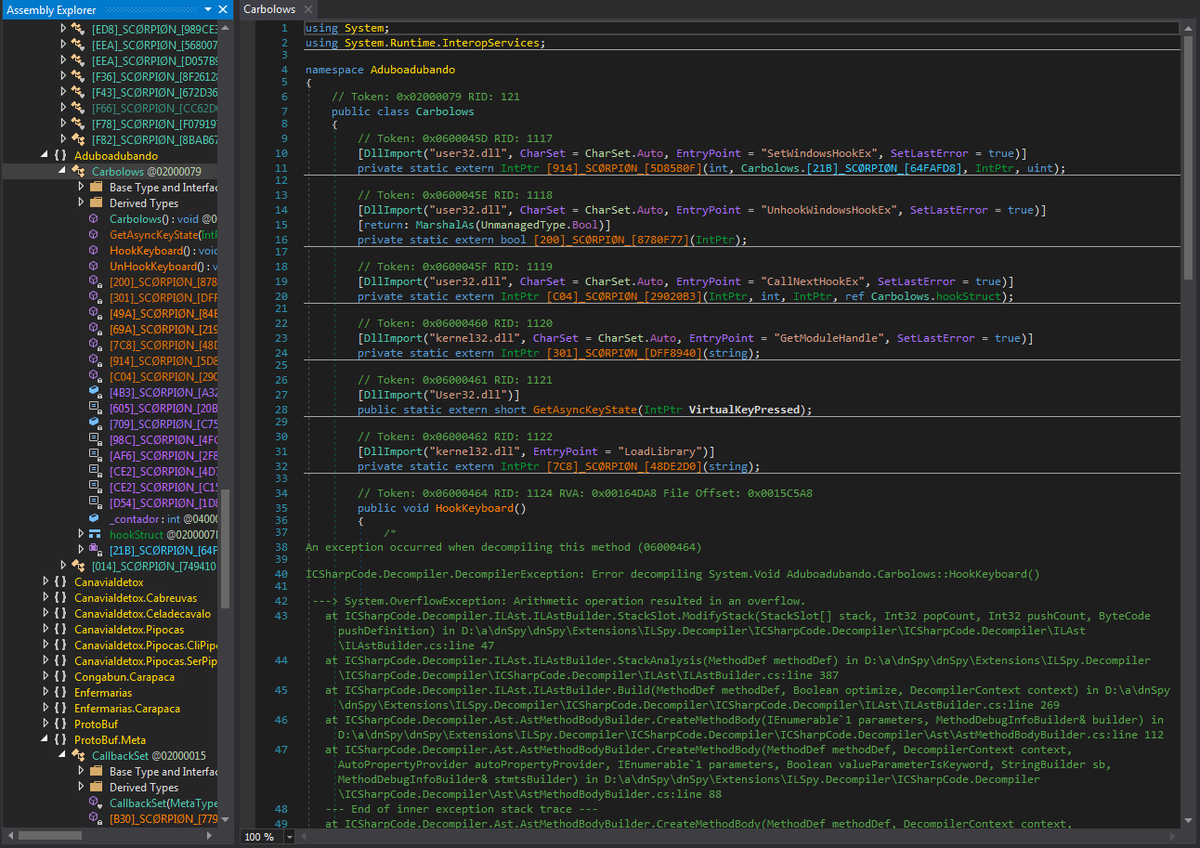Click the method icon of UnHookKeyboard()
The height and width of the screenshot is (848, 1200).
(x=95, y=267)
